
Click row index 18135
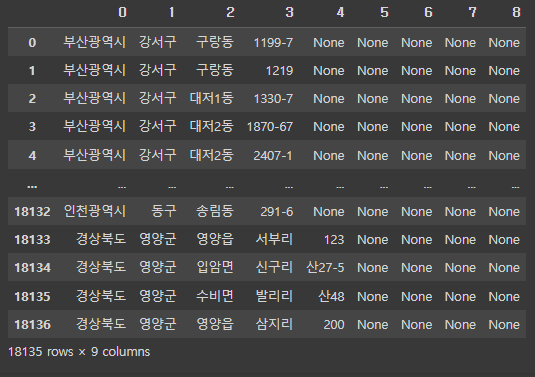(x=32, y=296)
